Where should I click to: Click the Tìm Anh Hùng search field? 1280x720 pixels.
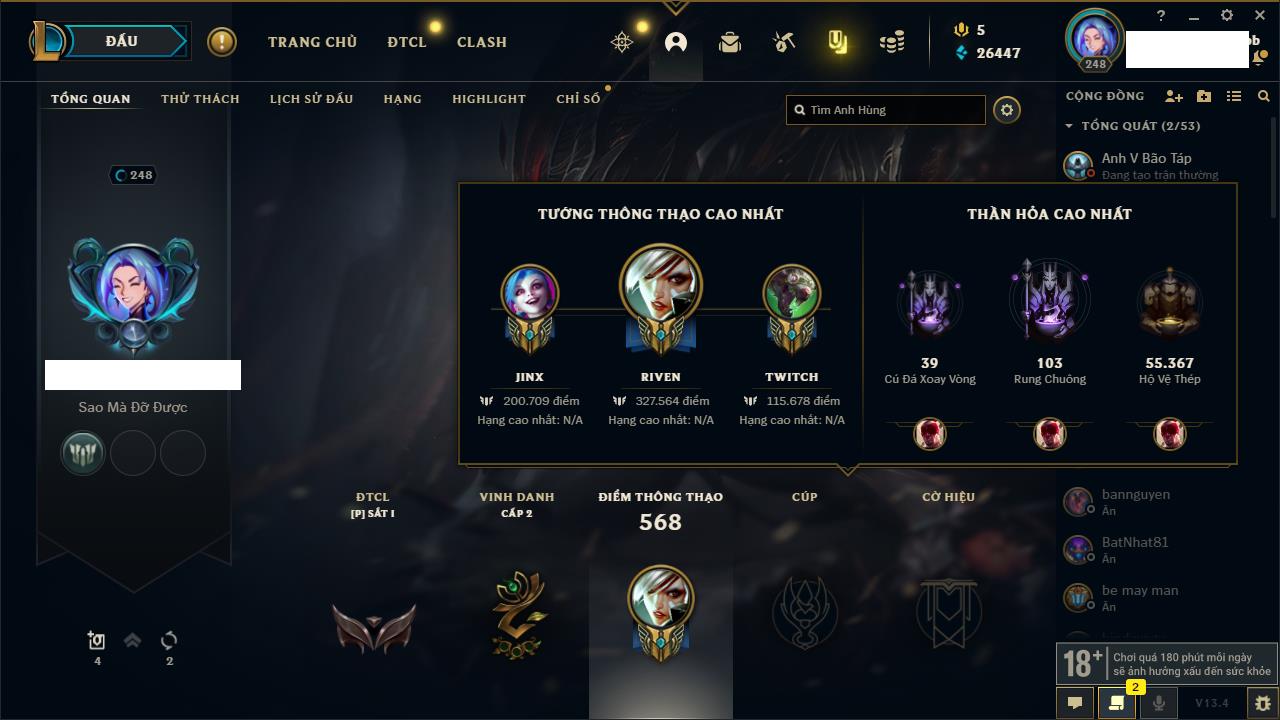[886, 110]
